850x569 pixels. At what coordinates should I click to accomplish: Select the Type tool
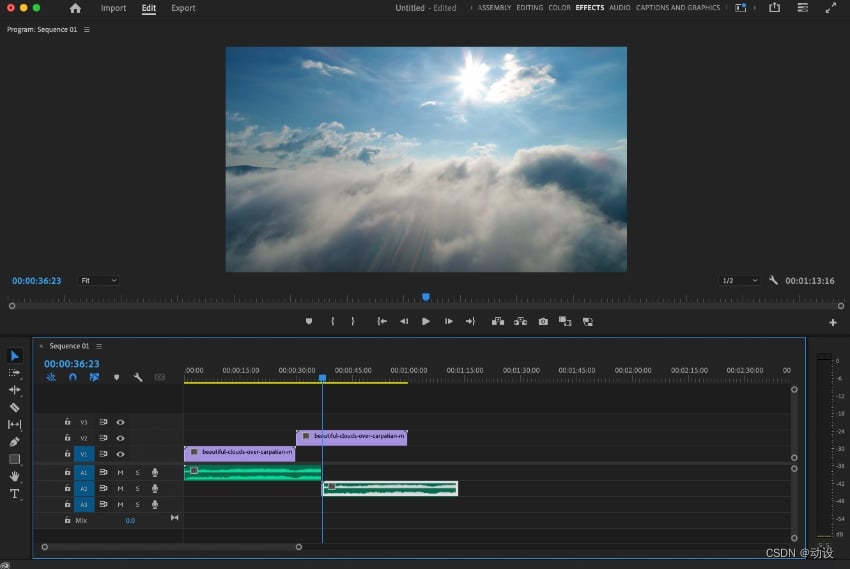tap(15, 493)
